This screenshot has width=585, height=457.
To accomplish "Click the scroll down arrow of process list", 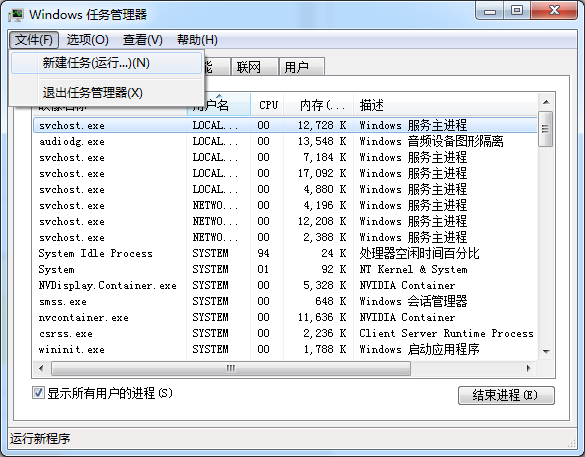I will pyautogui.click(x=546, y=351).
